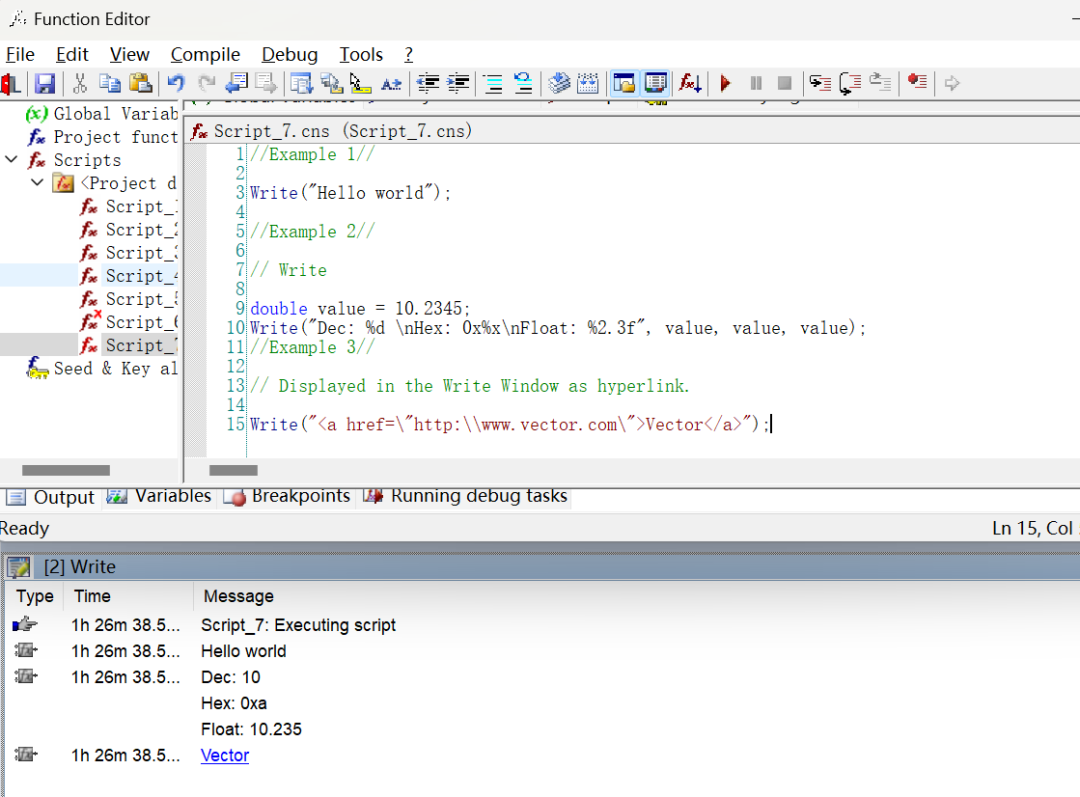
Task: Collapse the Project folder tree node
Action: (37, 183)
